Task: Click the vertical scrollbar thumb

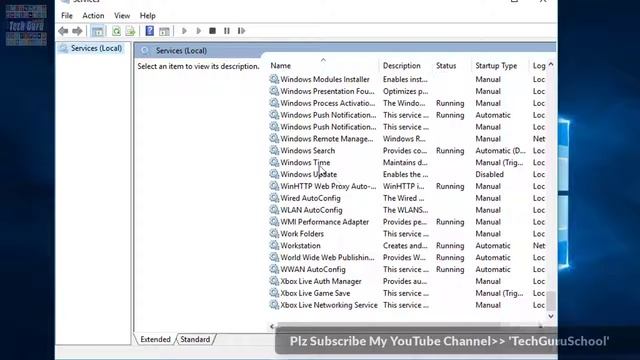Action: 551,301
